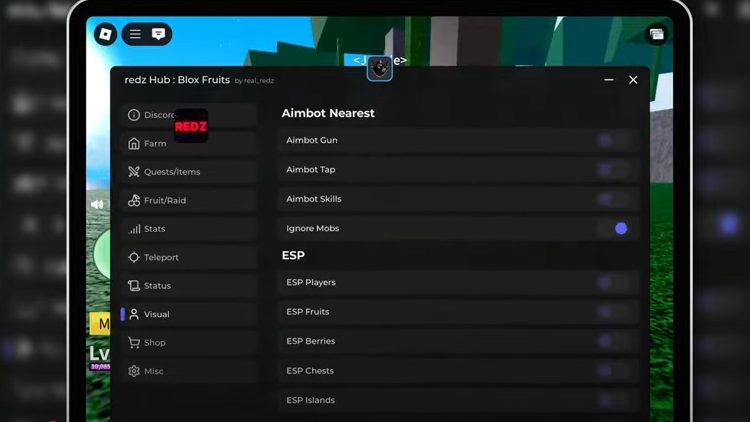750x422 pixels.
Task: Disable the Ignore Mobs toggle
Action: (x=613, y=228)
